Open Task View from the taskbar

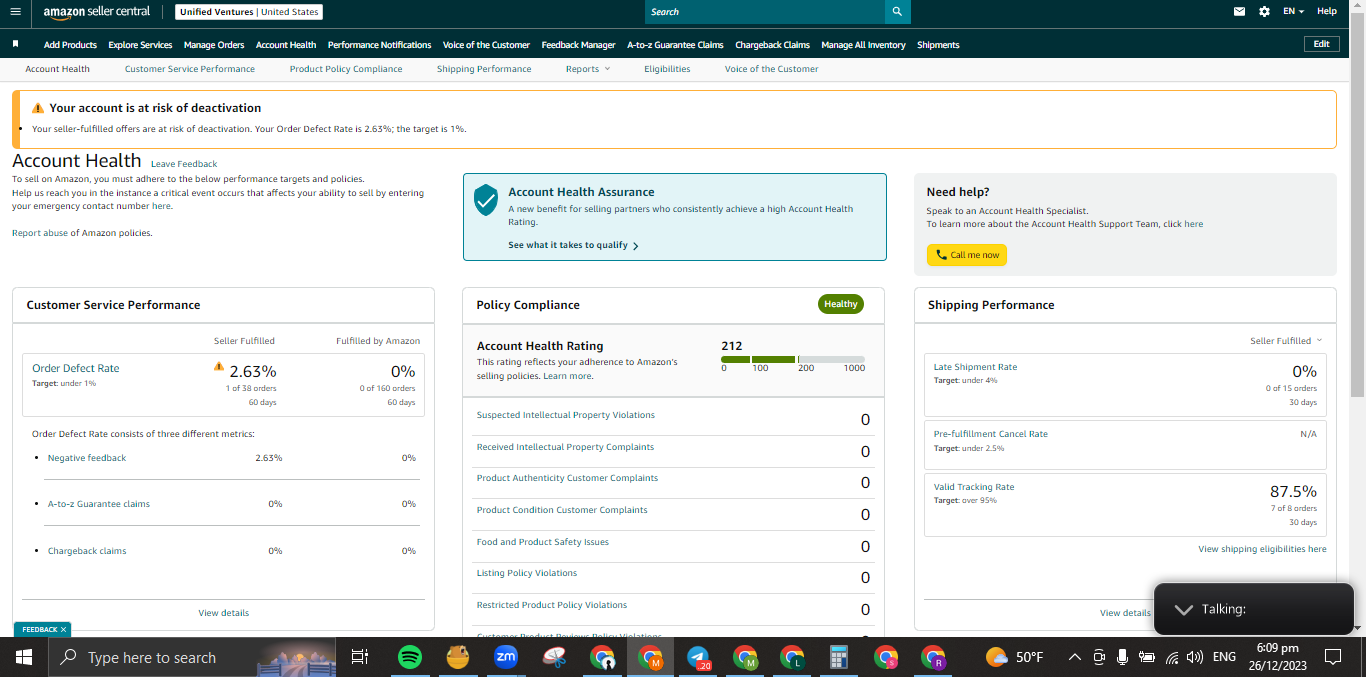360,657
